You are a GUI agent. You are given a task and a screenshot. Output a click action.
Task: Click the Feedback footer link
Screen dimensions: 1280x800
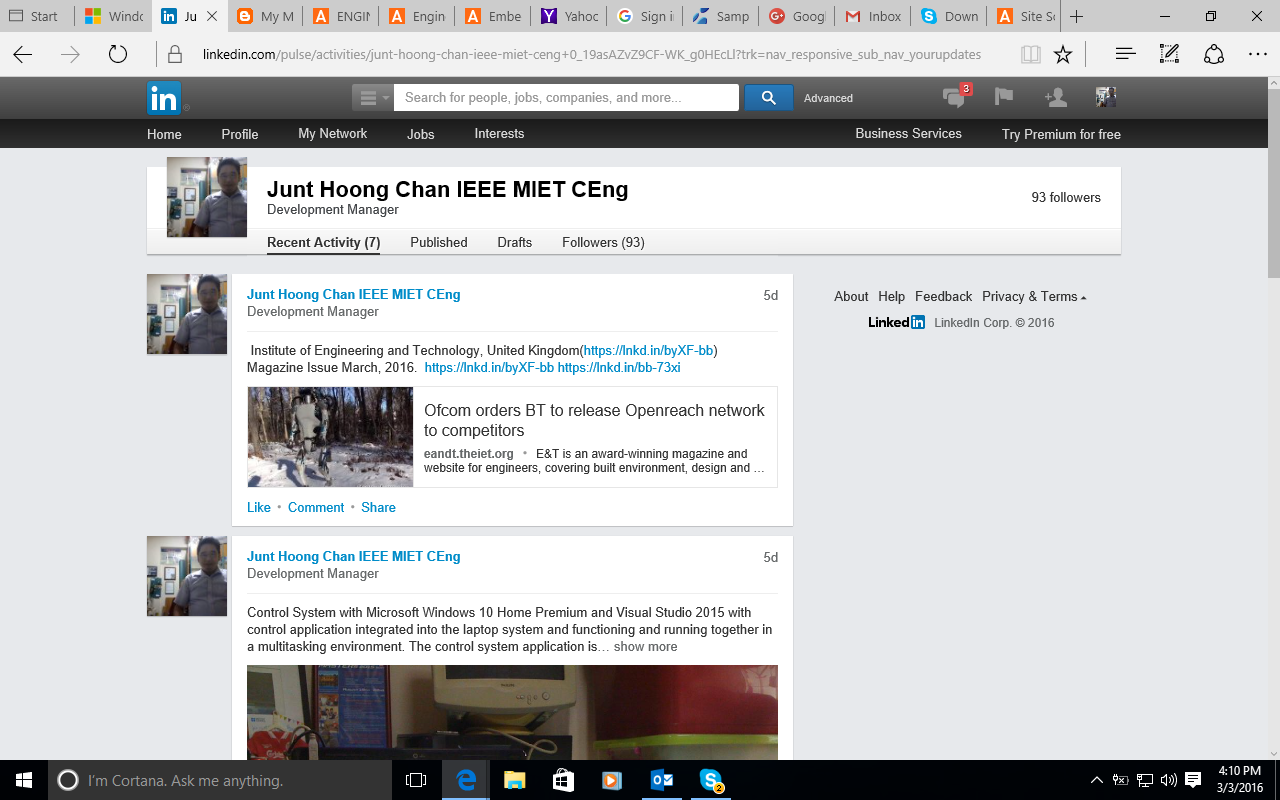pyautogui.click(x=943, y=296)
